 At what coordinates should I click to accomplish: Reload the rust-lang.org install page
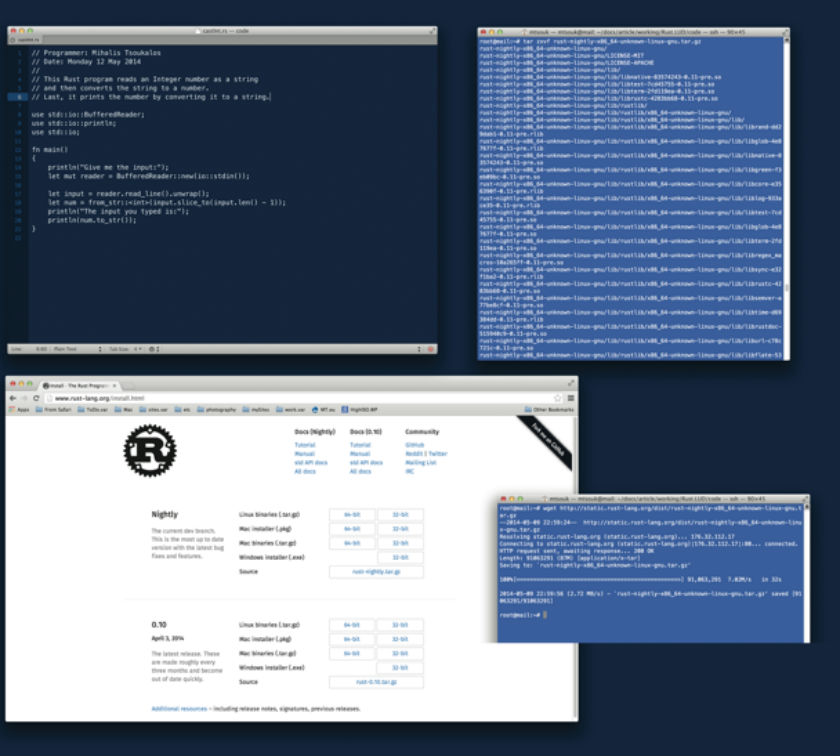(x=36, y=398)
